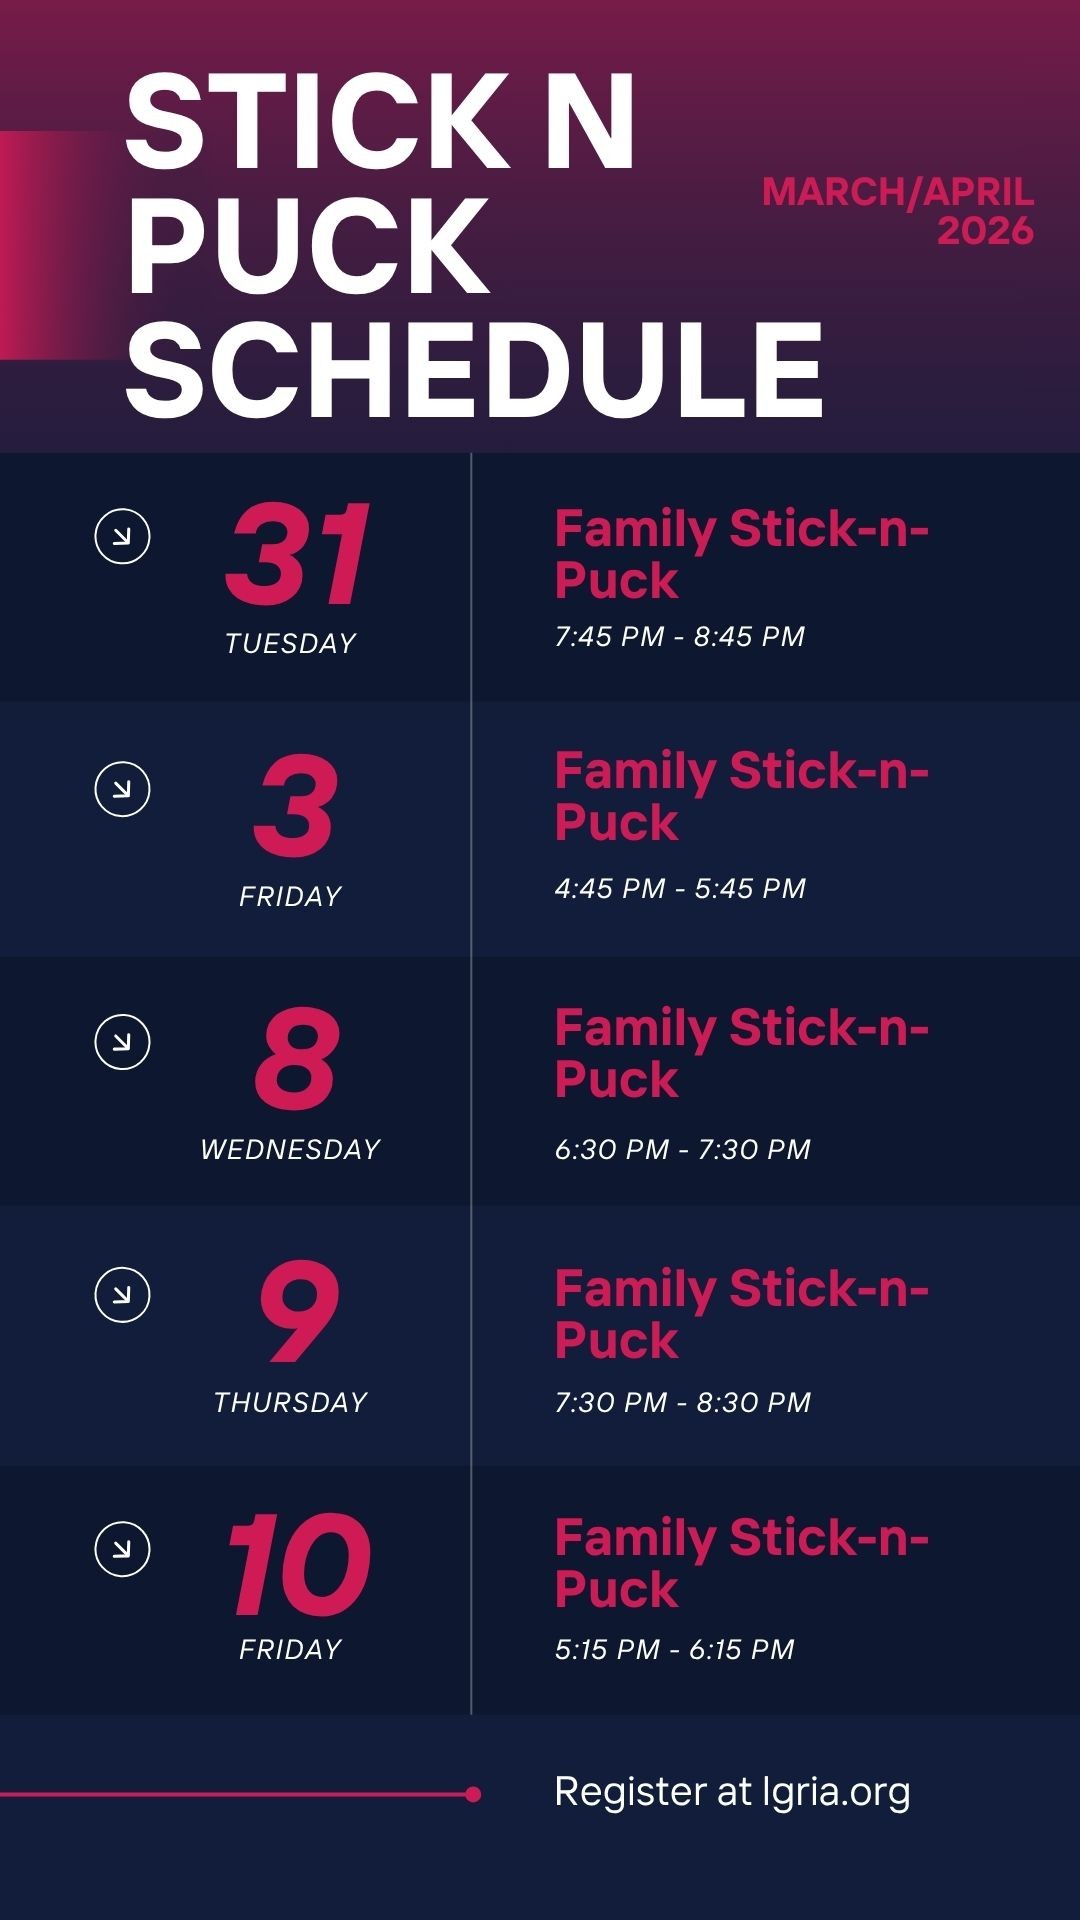Click the arrow icon beside Wednesday 8
The width and height of the screenshot is (1080, 1920).
tap(122, 1042)
